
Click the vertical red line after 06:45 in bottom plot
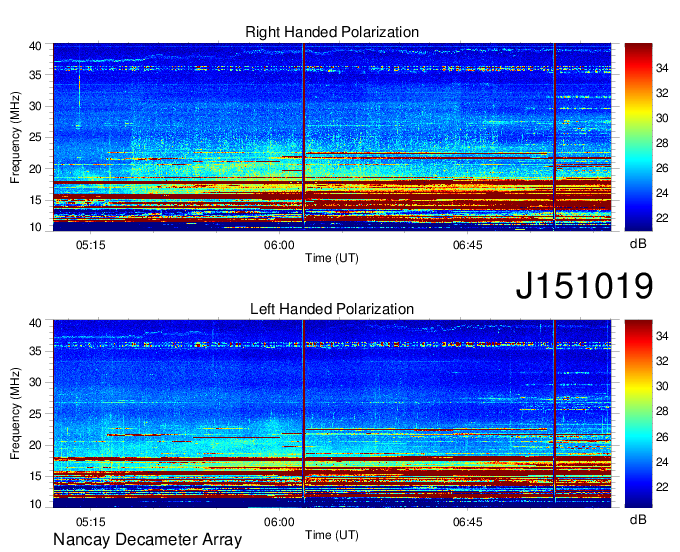click(x=554, y=414)
